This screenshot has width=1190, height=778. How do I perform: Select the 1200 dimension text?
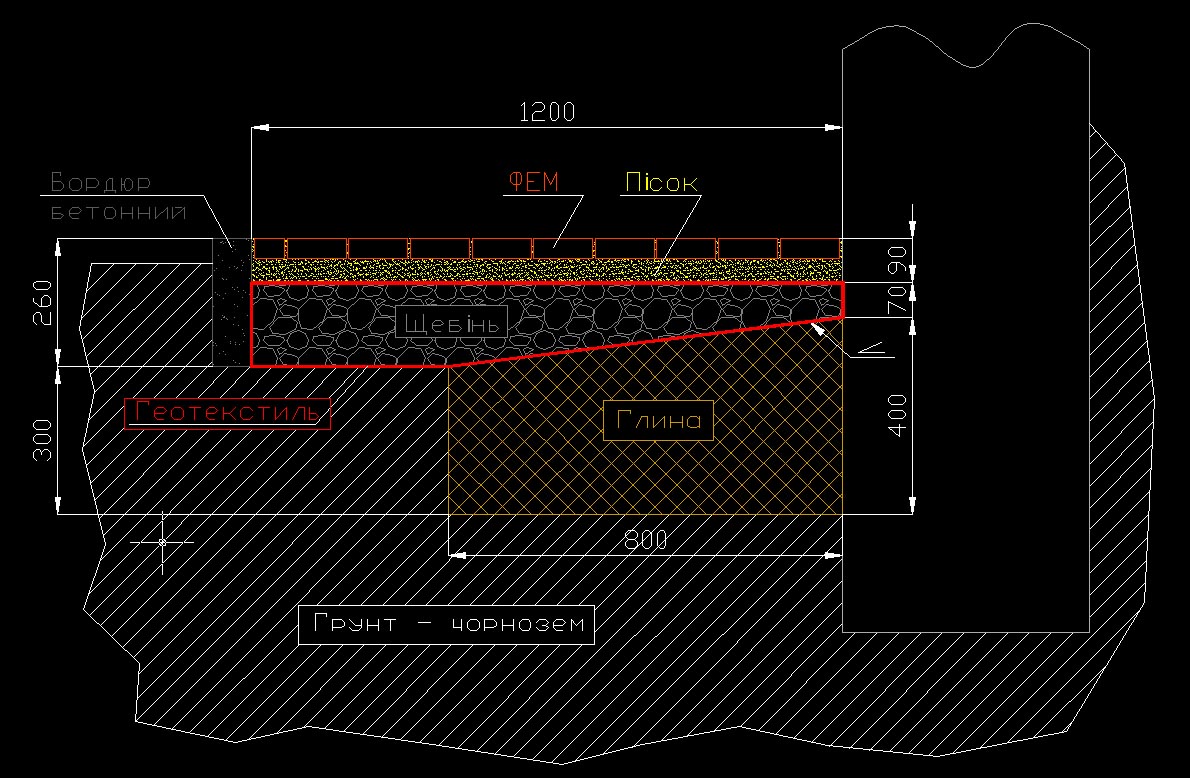[x=547, y=112]
